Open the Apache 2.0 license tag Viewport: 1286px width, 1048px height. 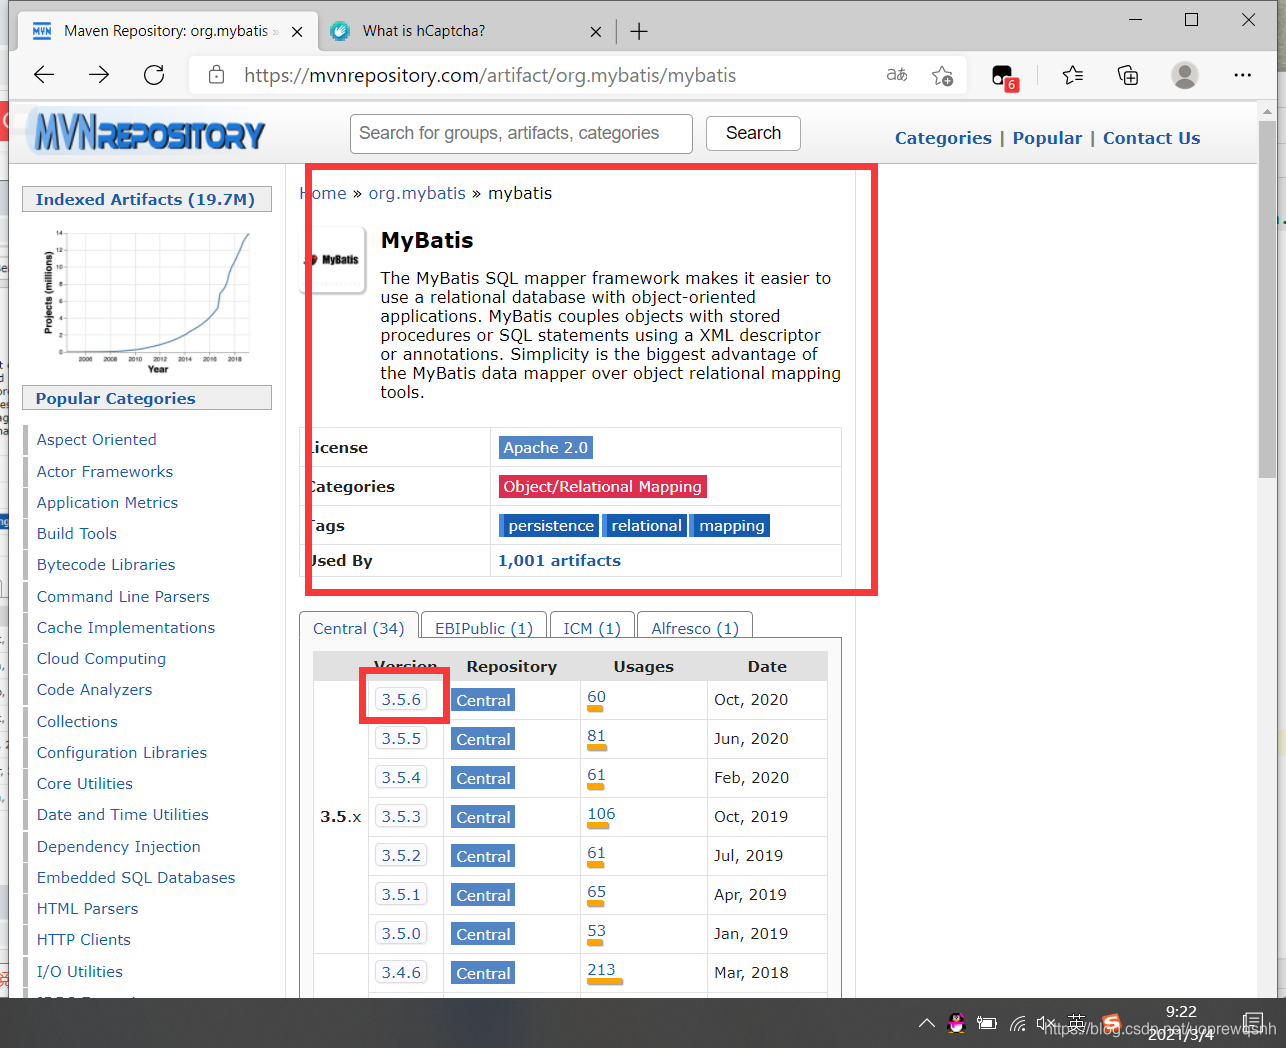(546, 448)
